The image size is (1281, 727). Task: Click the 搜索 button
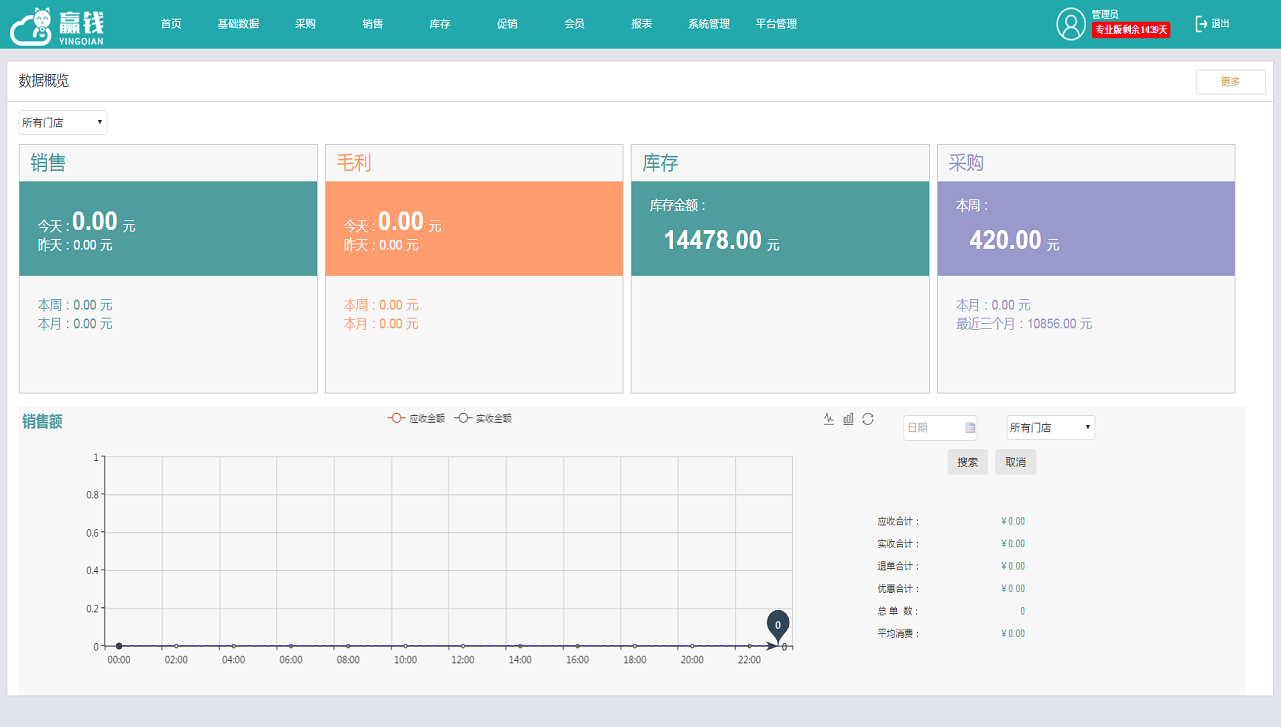[968, 462]
